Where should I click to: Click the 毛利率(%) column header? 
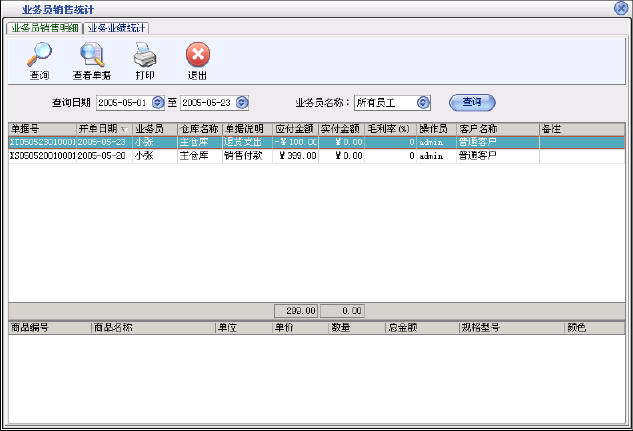pyautogui.click(x=389, y=129)
